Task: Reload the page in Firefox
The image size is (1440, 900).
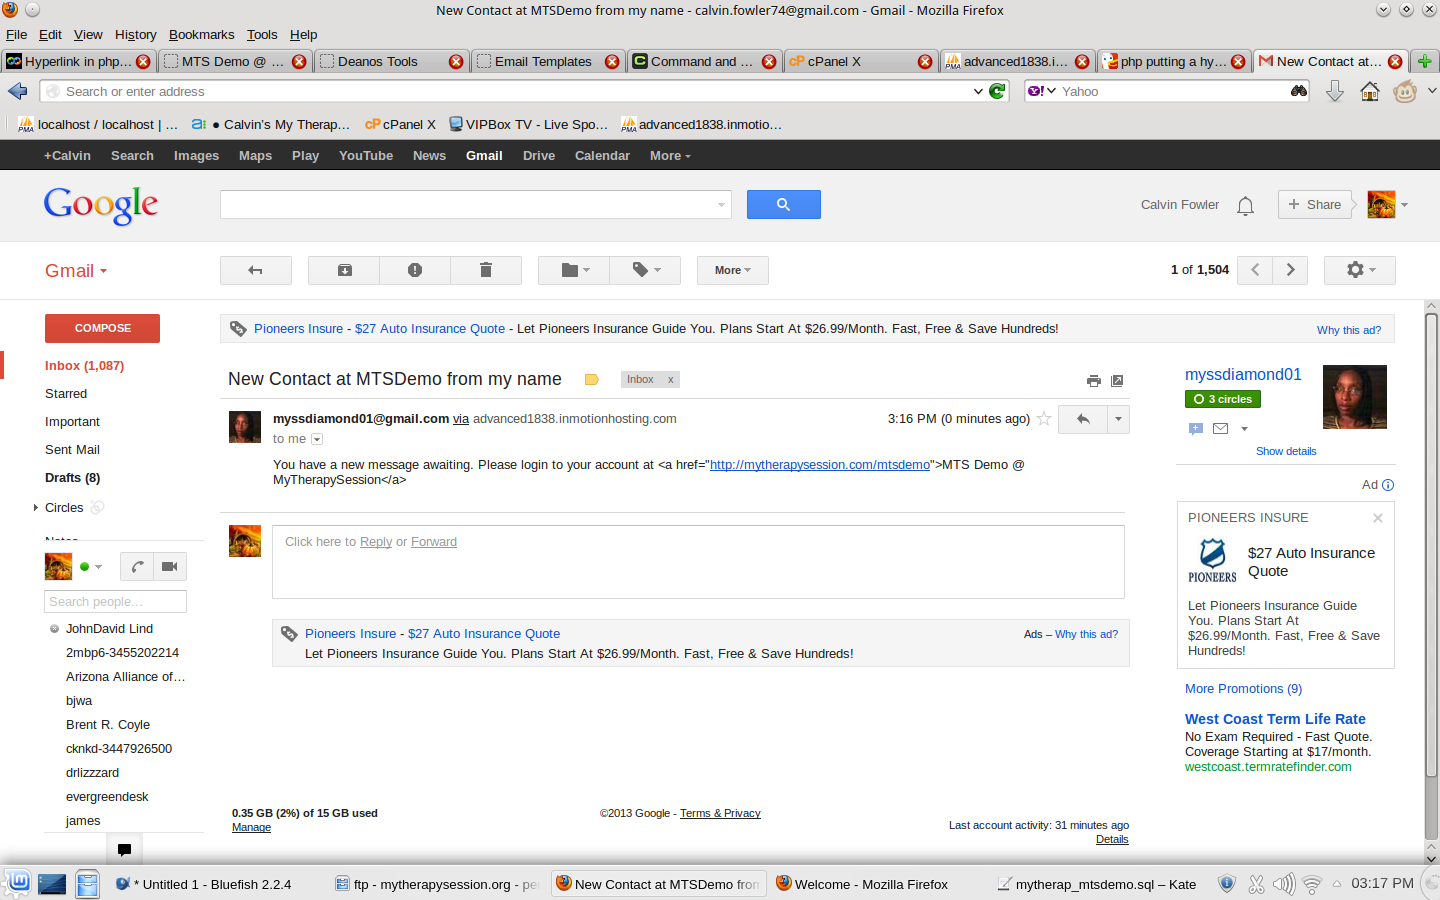Action: click(997, 91)
